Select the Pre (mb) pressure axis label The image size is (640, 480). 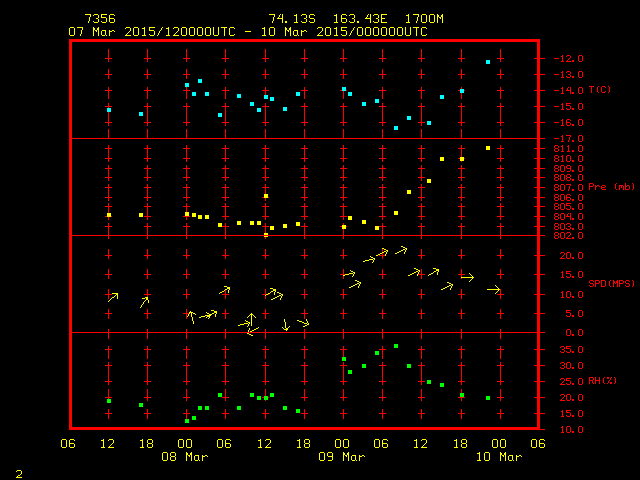(x=611, y=187)
